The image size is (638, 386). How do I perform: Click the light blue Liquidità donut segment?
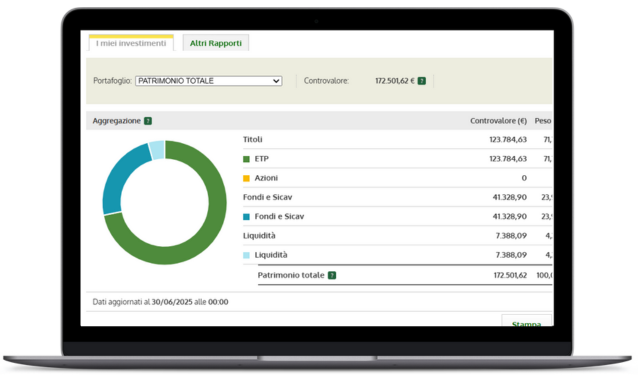(157, 150)
